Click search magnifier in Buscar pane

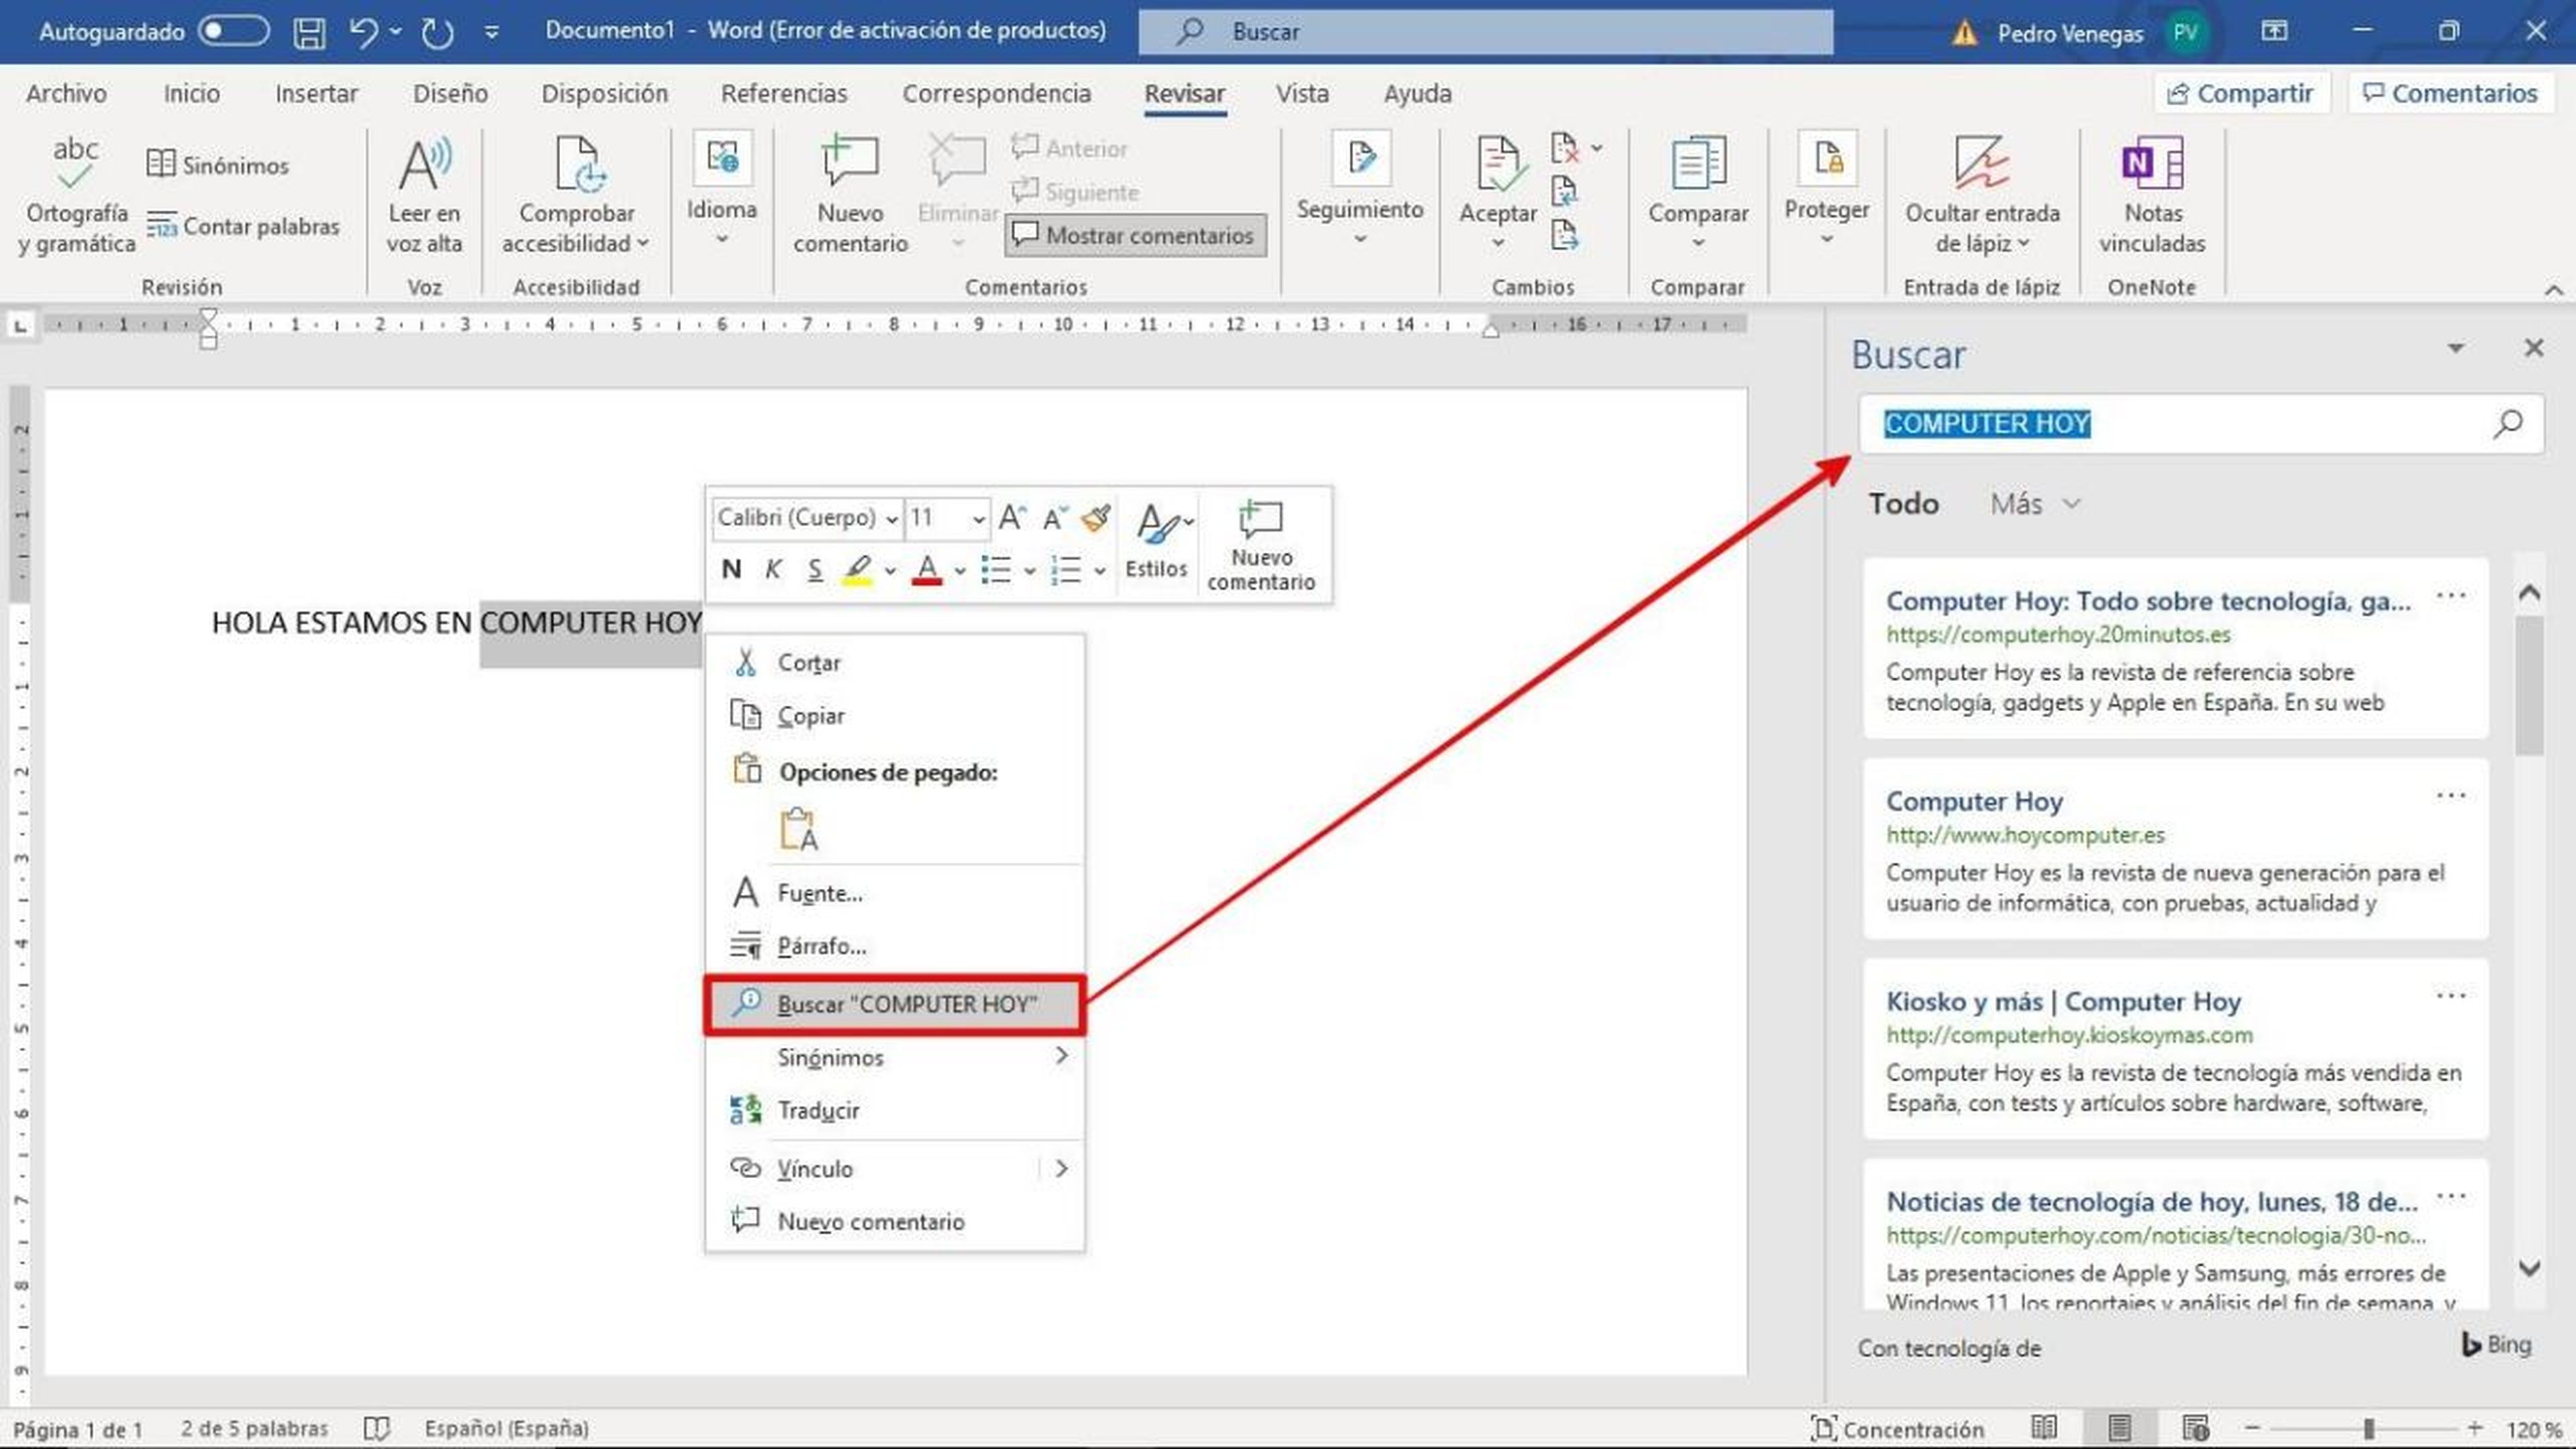[x=2507, y=424]
